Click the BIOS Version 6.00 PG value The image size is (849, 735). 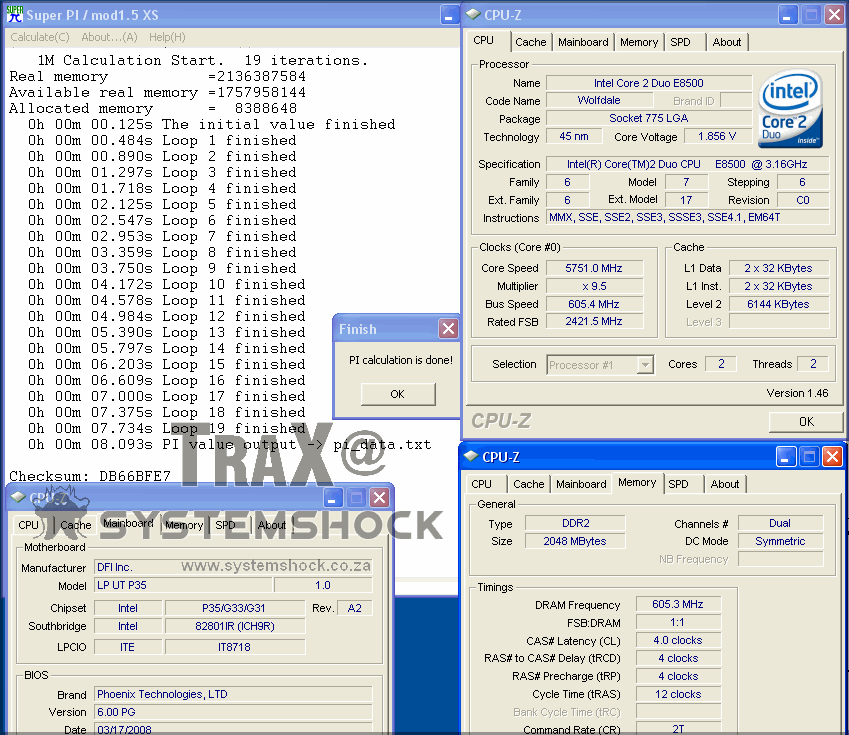coord(233,712)
